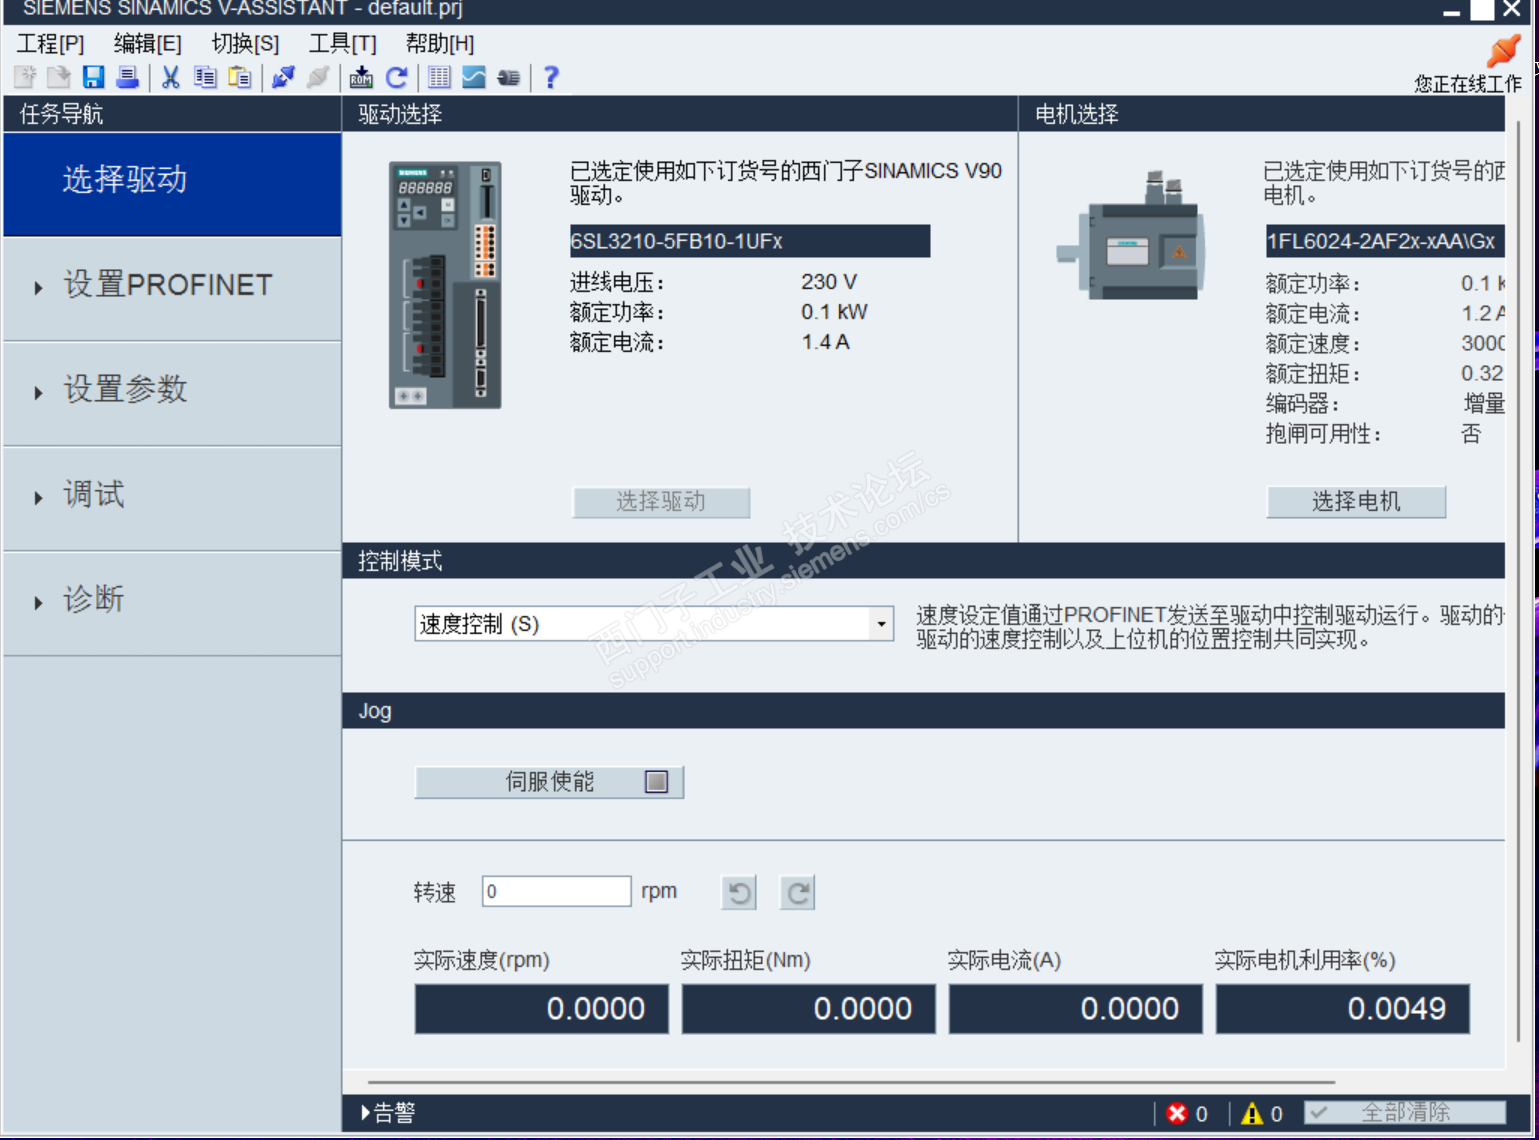Click the 您正在线工作 online status text
This screenshot has height=1140, width=1539.
[x=1468, y=84]
